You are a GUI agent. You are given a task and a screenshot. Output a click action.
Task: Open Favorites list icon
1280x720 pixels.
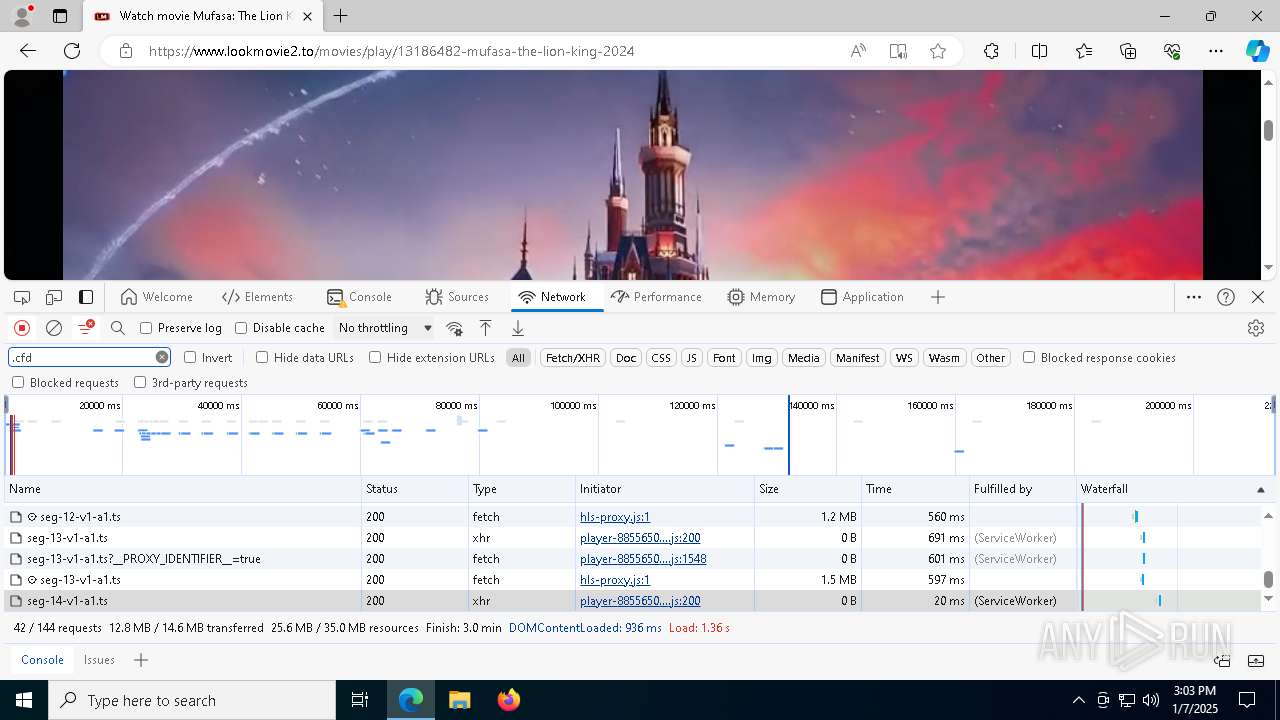coord(1084,51)
